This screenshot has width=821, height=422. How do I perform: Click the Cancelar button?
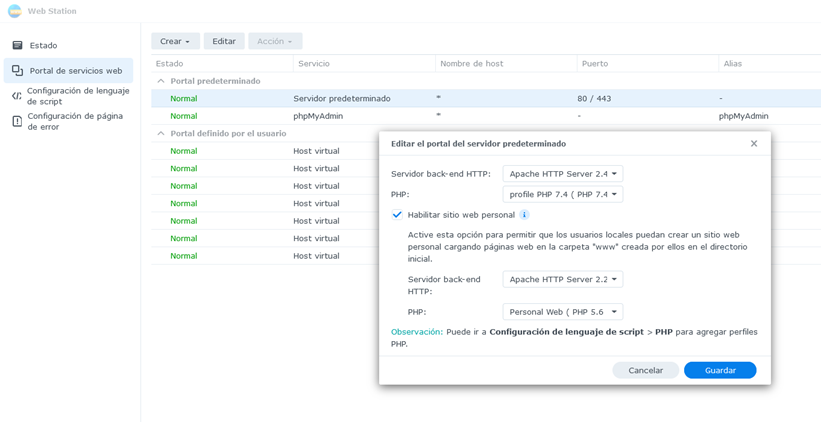click(645, 370)
